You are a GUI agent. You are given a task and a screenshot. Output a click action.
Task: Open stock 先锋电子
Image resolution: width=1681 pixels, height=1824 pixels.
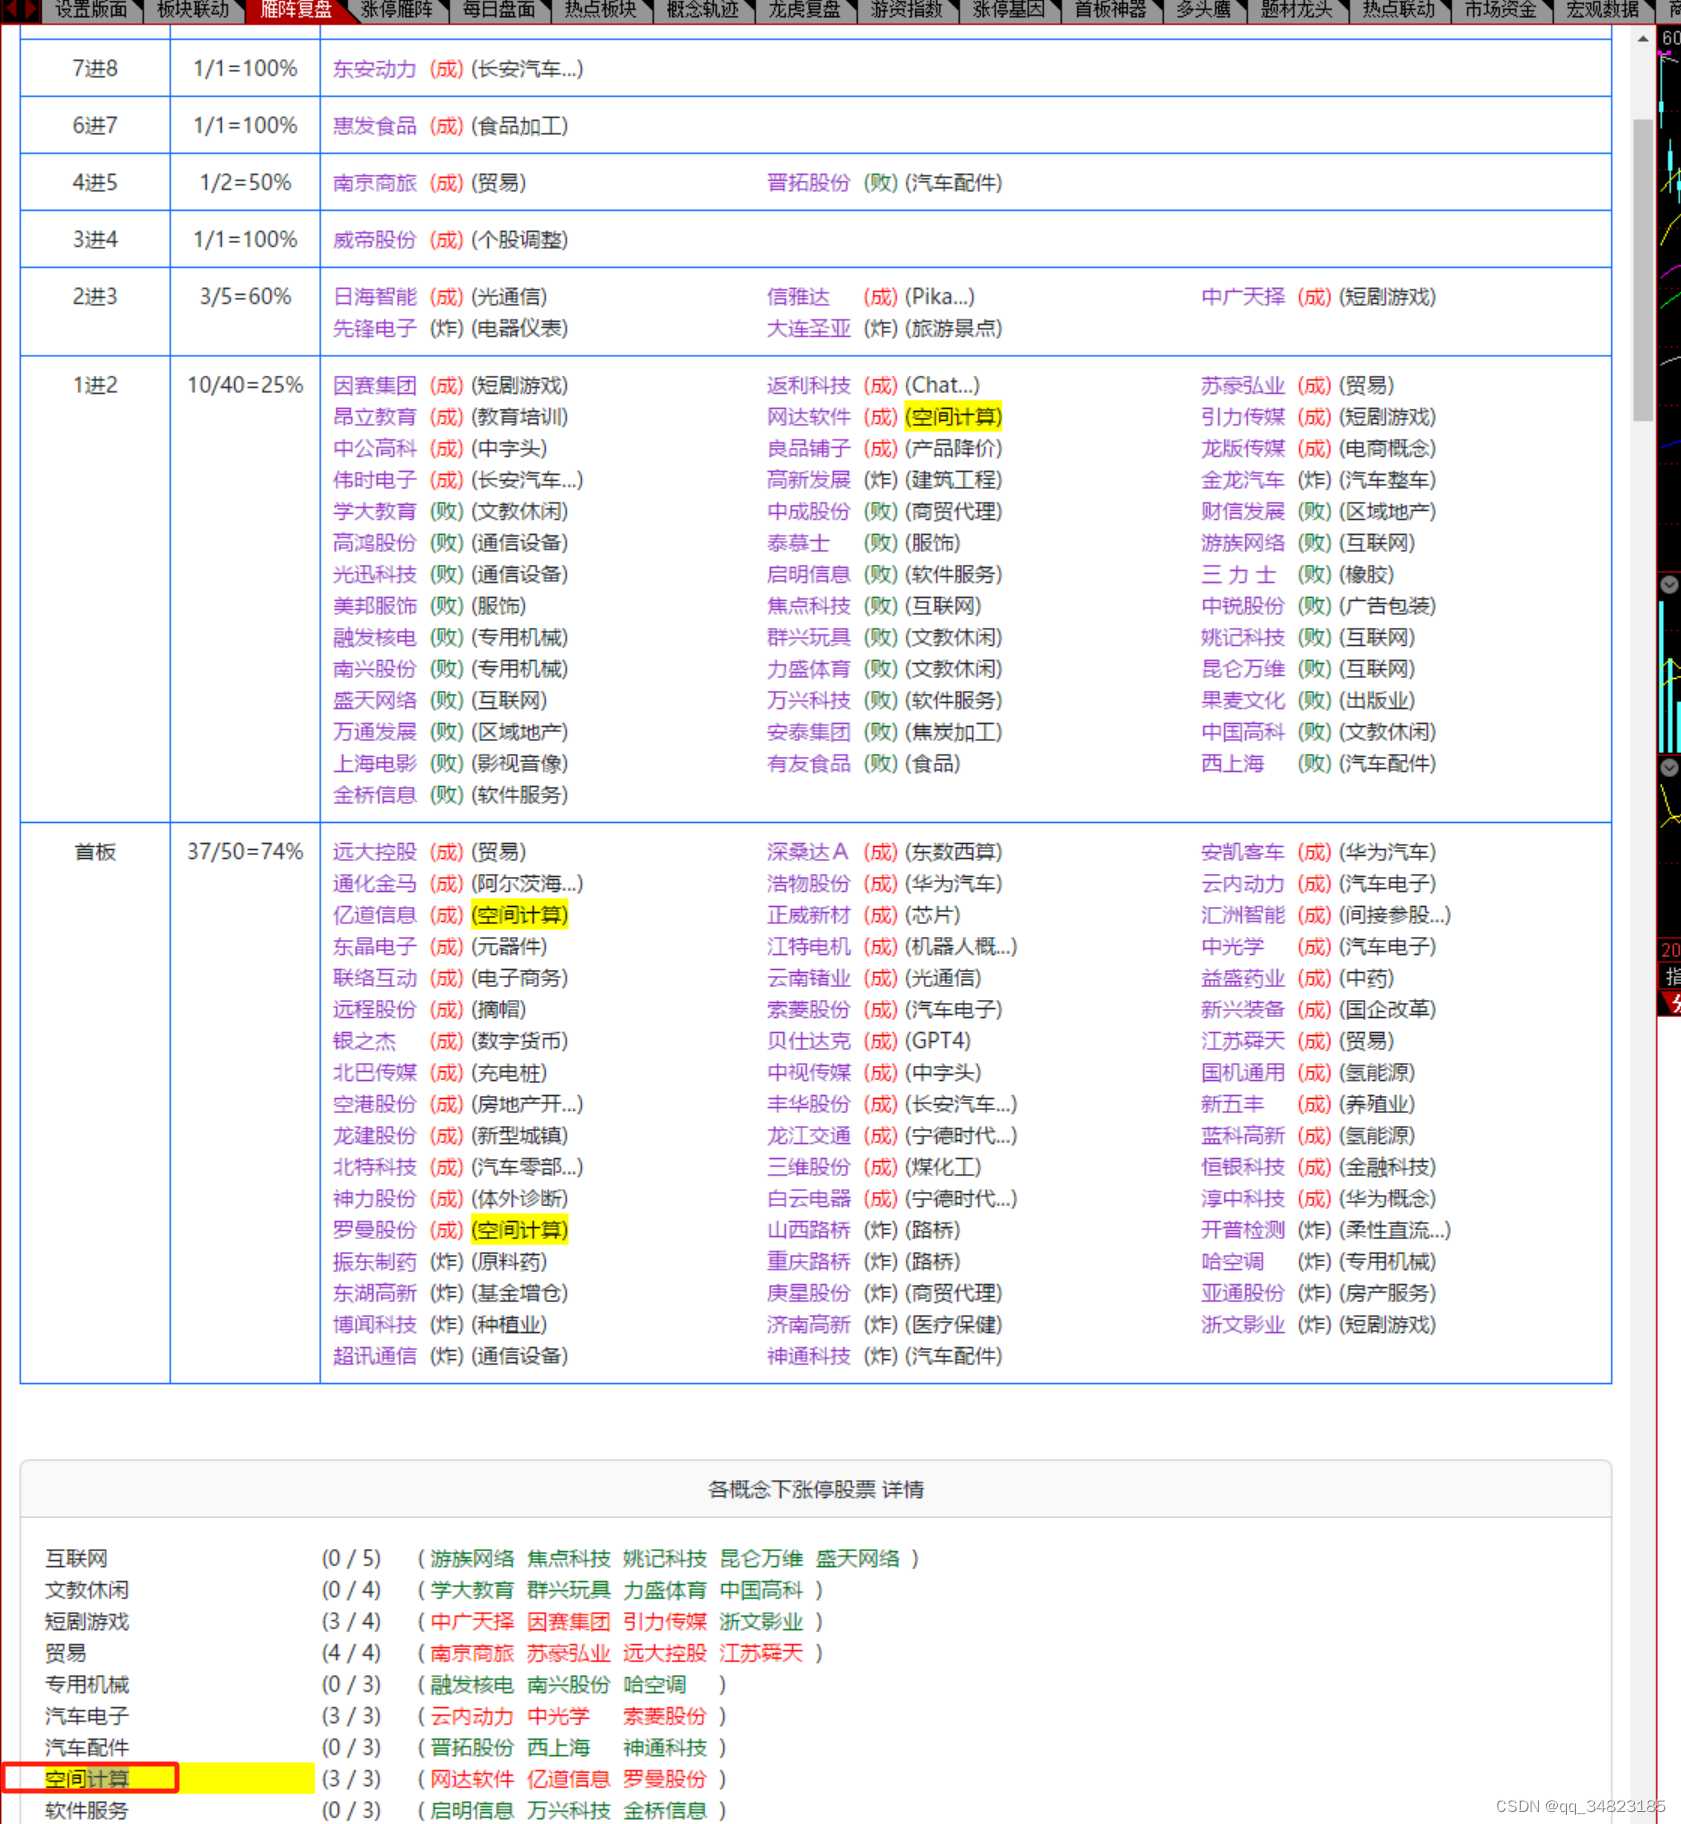click(375, 329)
